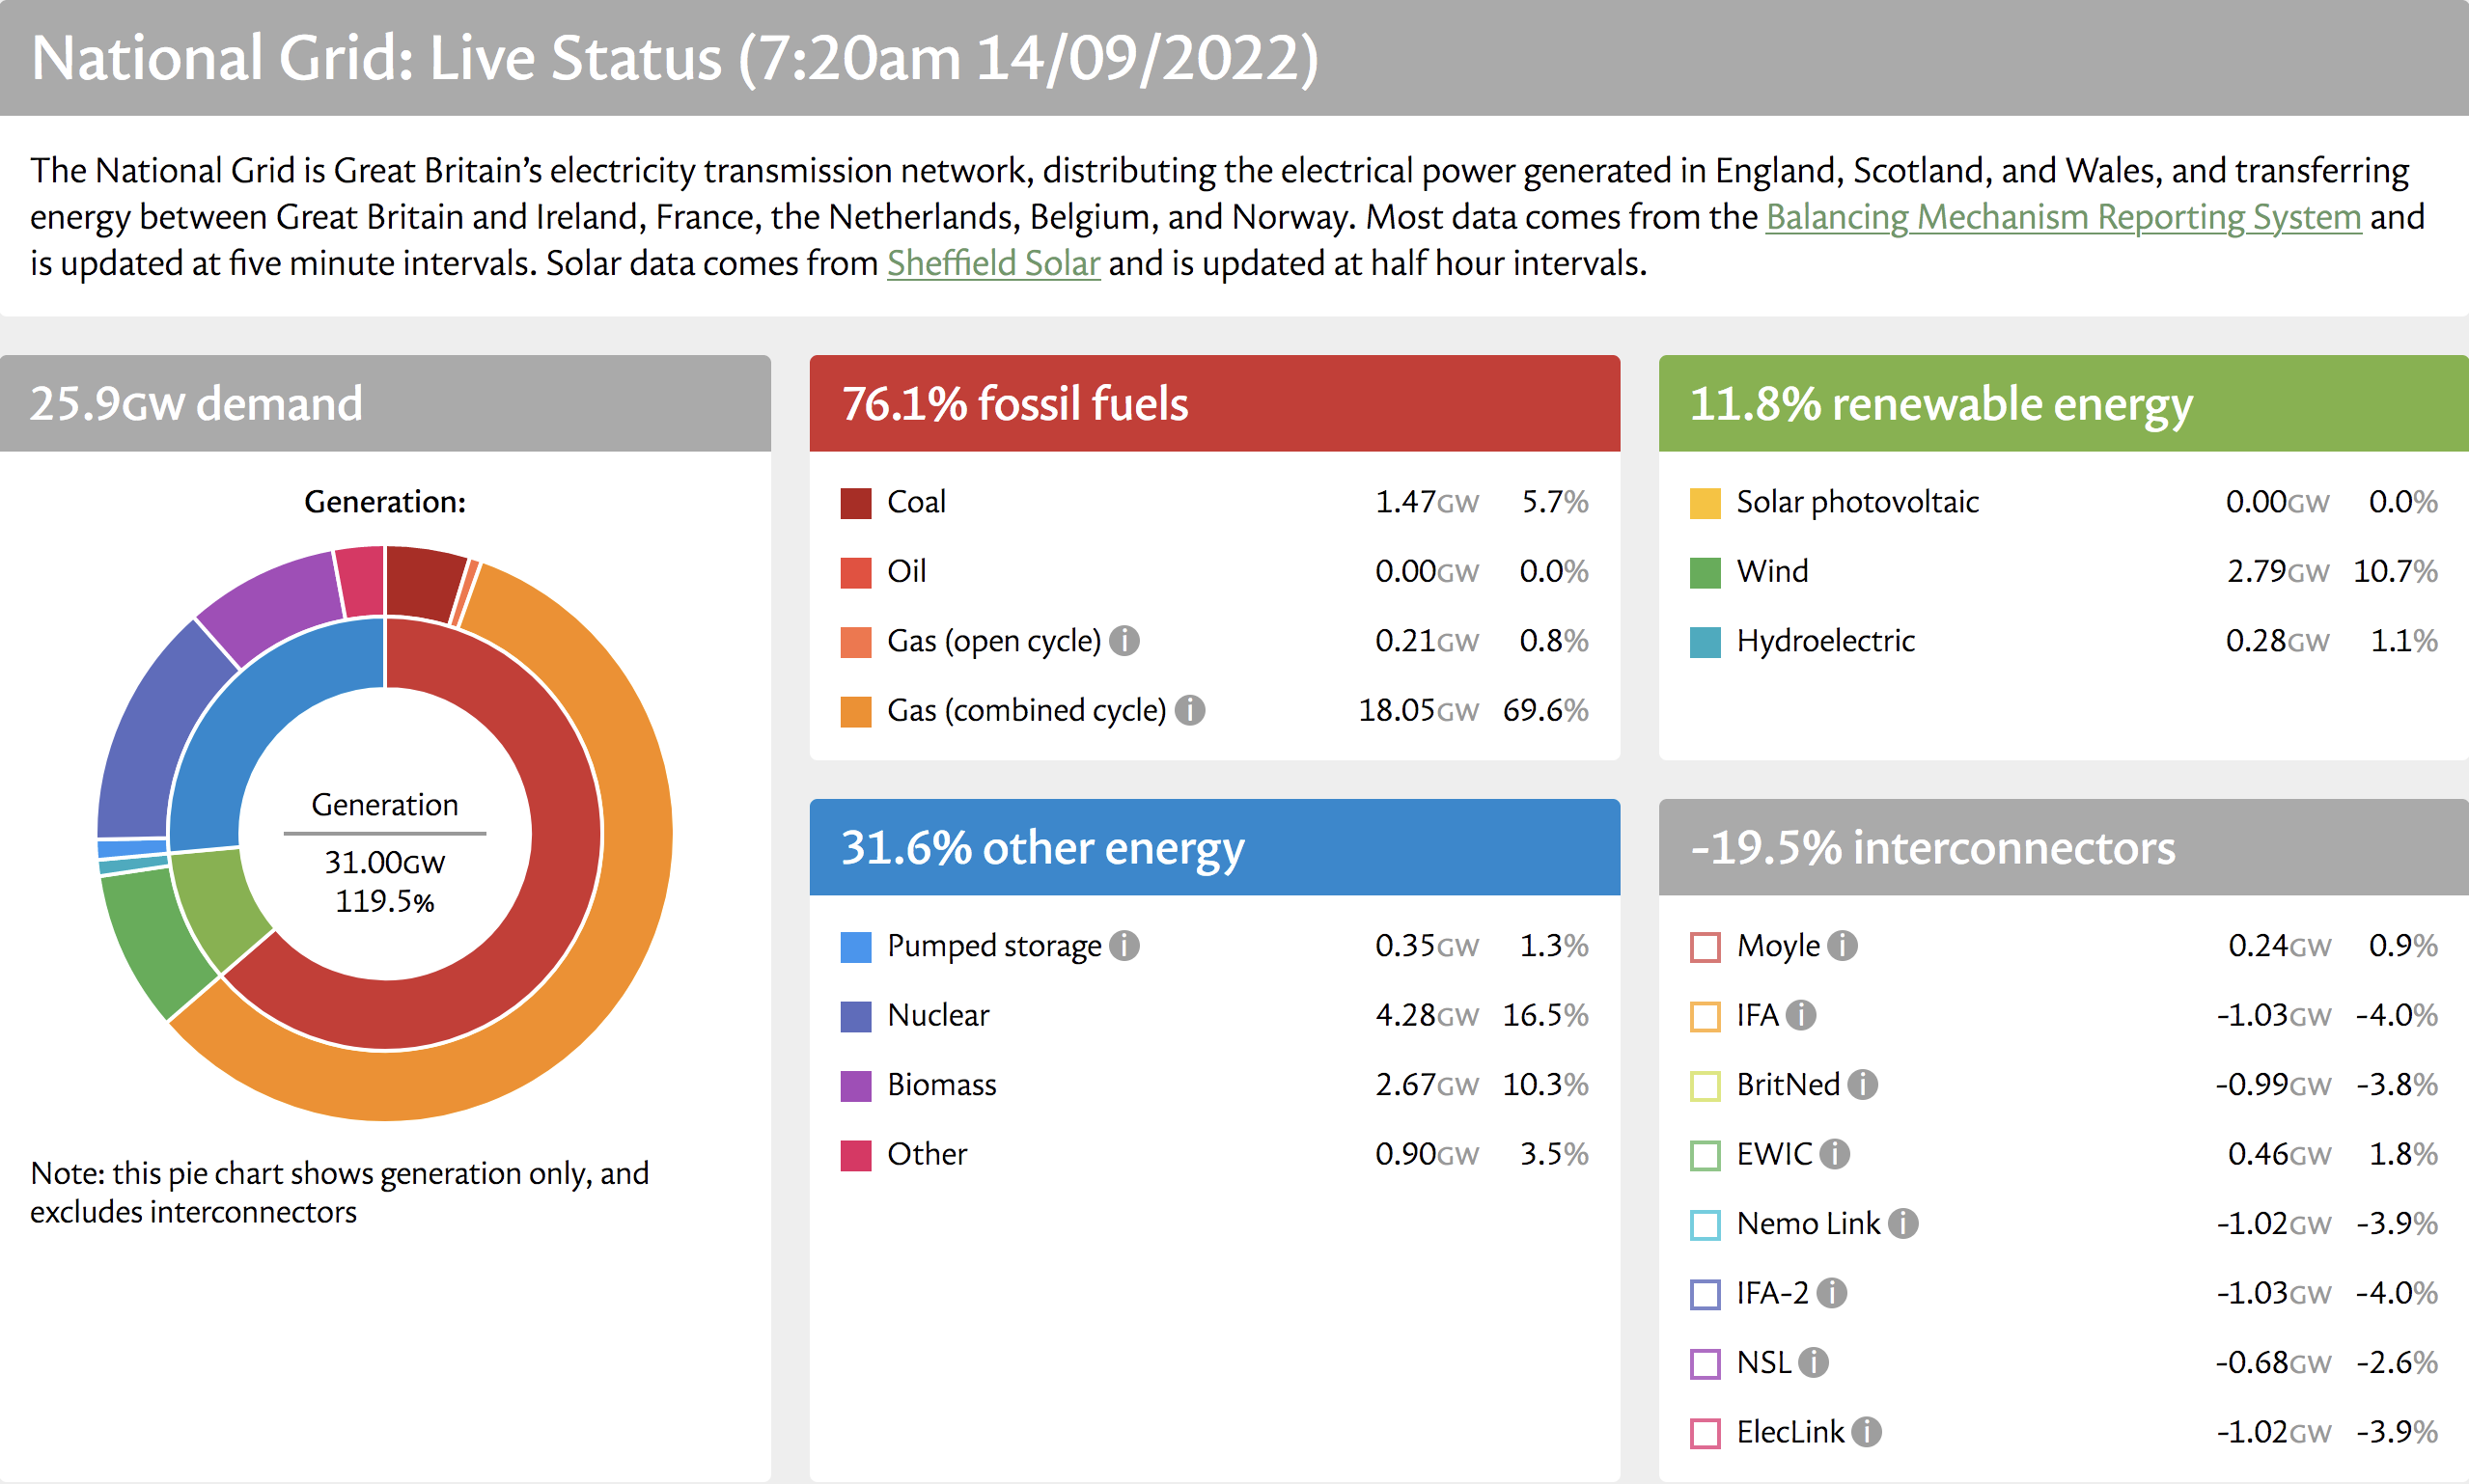Click Pumped storage info icon

pyautogui.click(x=1124, y=945)
